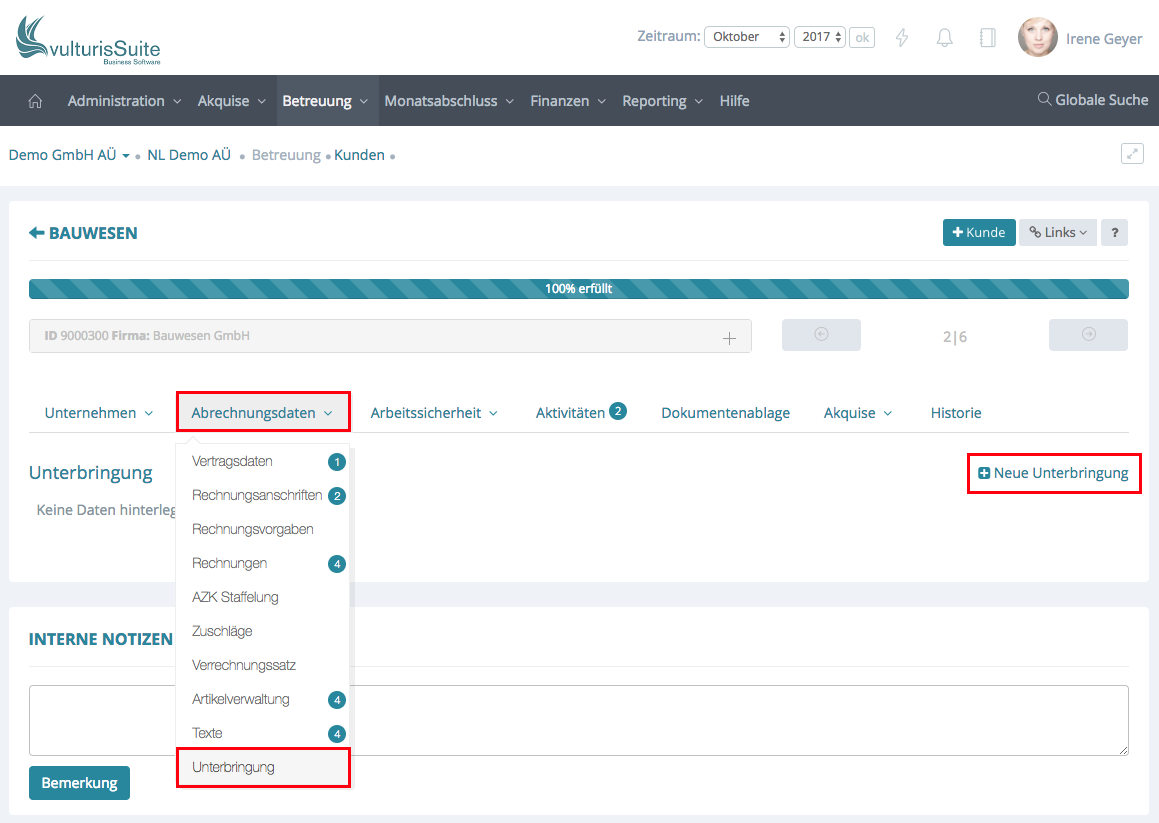The image size is (1159, 823).
Task: Click the Neue Unterbringung link
Action: (x=1053, y=473)
